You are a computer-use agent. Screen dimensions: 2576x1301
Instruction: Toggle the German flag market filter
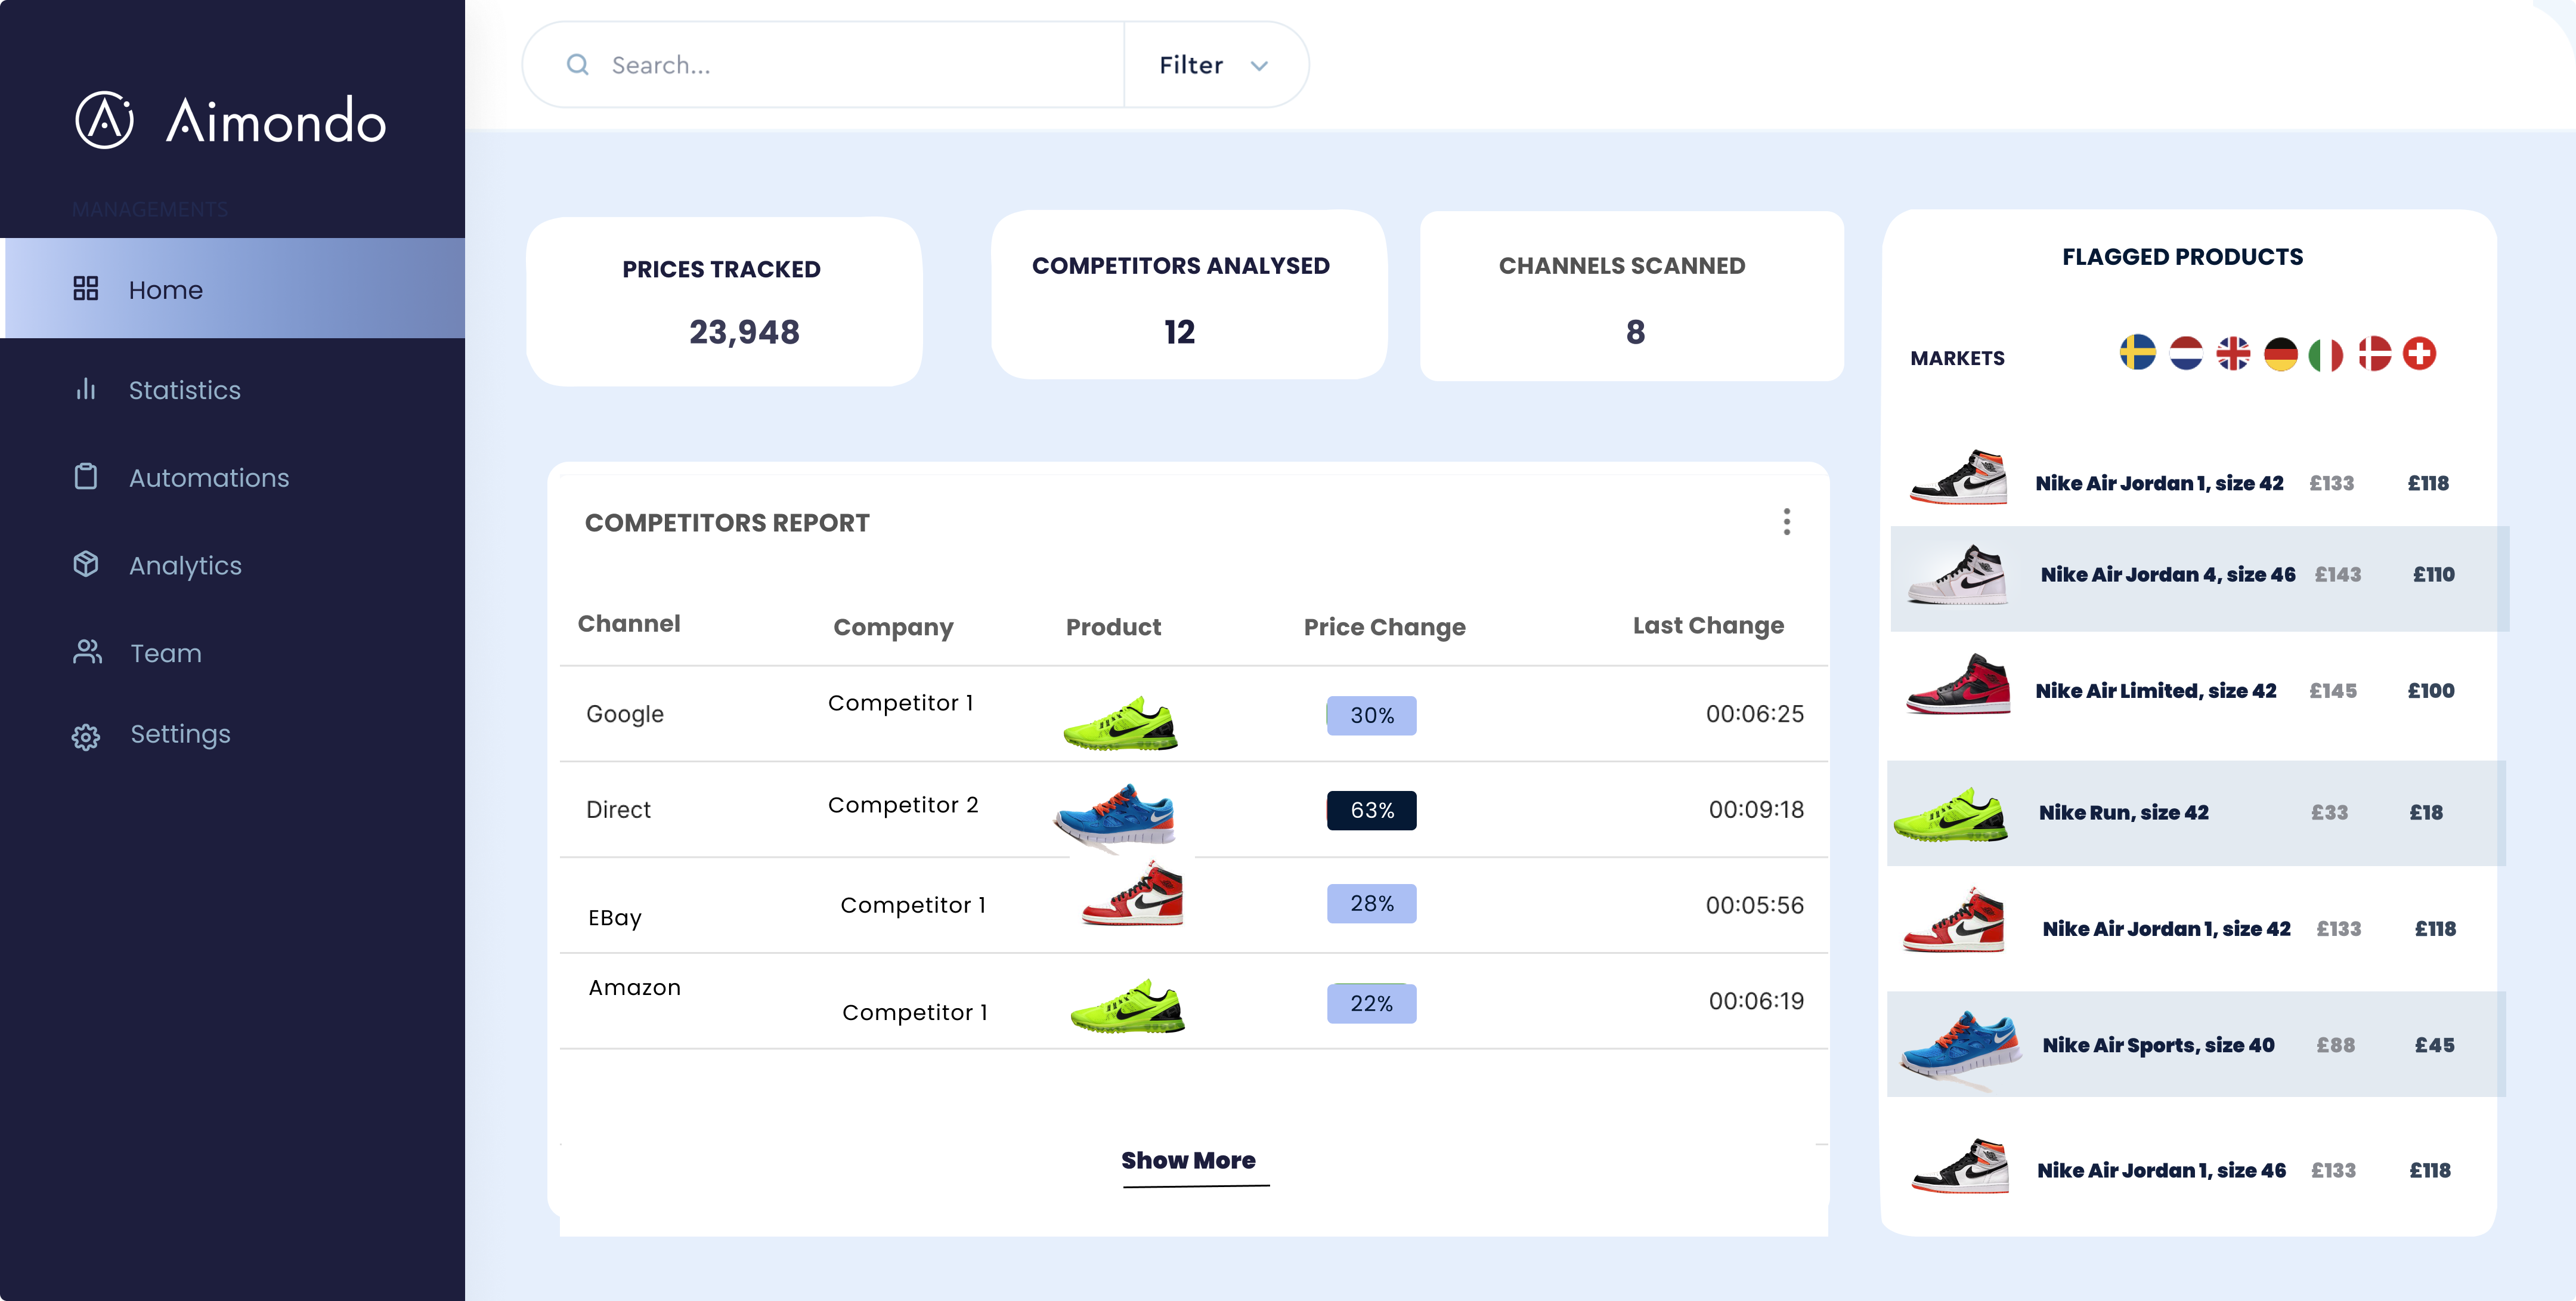[x=2282, y=353]
